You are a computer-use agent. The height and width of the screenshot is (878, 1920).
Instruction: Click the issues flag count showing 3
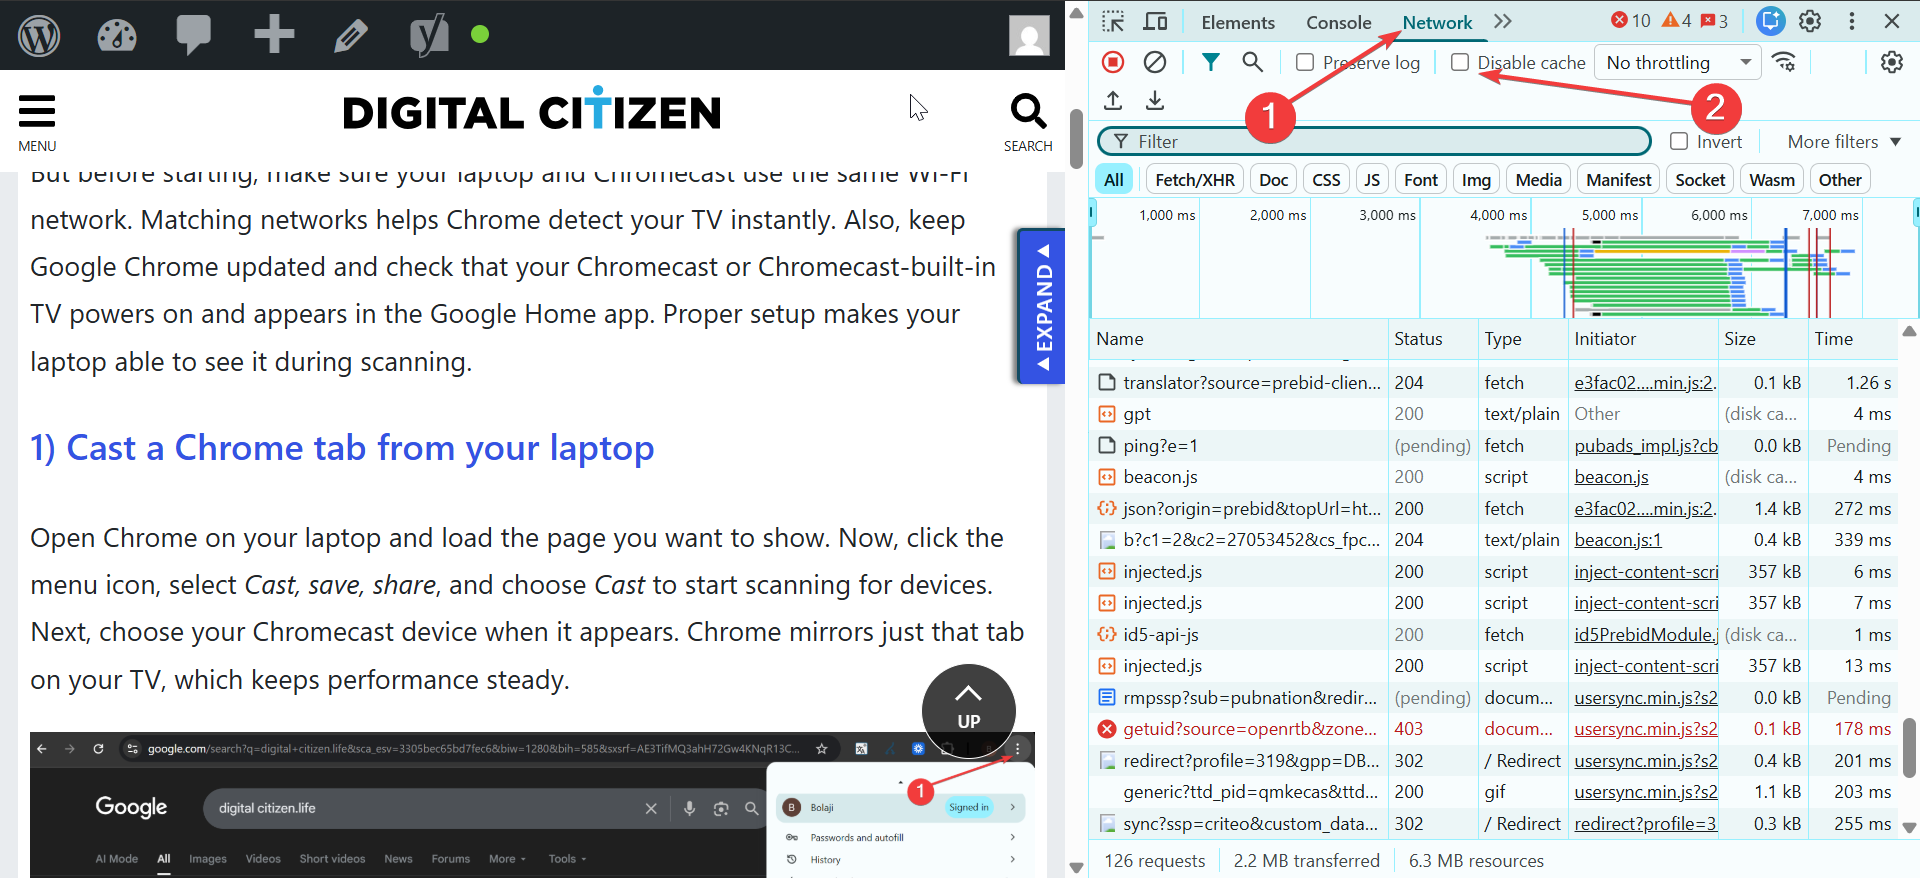click(x=1715, y=21)
